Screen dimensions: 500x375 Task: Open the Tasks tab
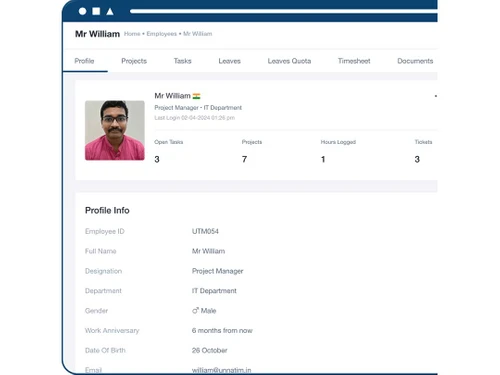[182, 61]
